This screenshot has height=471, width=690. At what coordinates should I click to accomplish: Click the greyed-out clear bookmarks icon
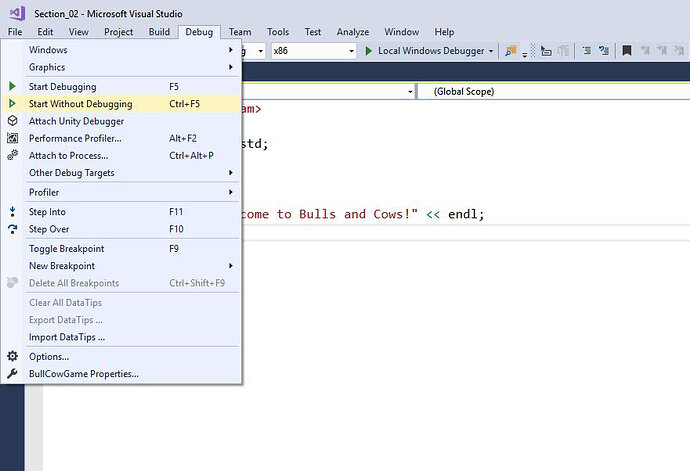tap(679, 51)
